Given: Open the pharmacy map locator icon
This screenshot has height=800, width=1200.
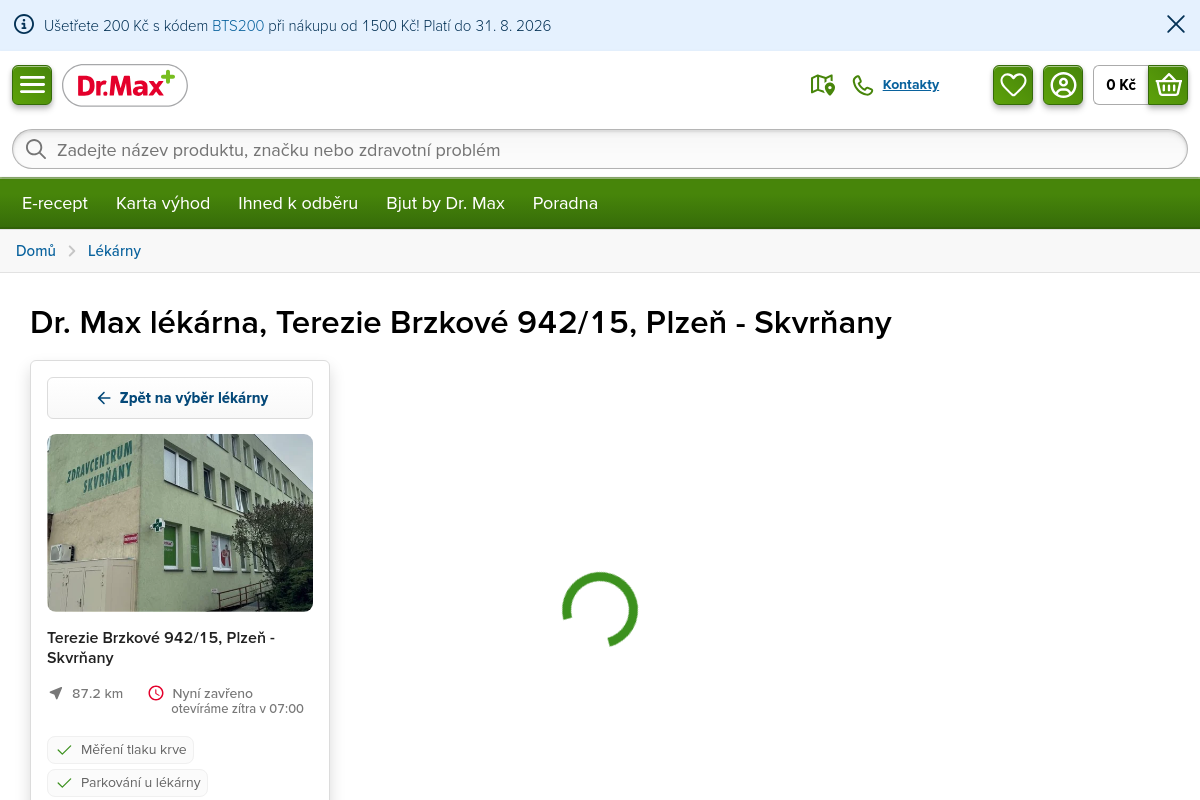Looking at the screenshot, I should click(822, 85).
